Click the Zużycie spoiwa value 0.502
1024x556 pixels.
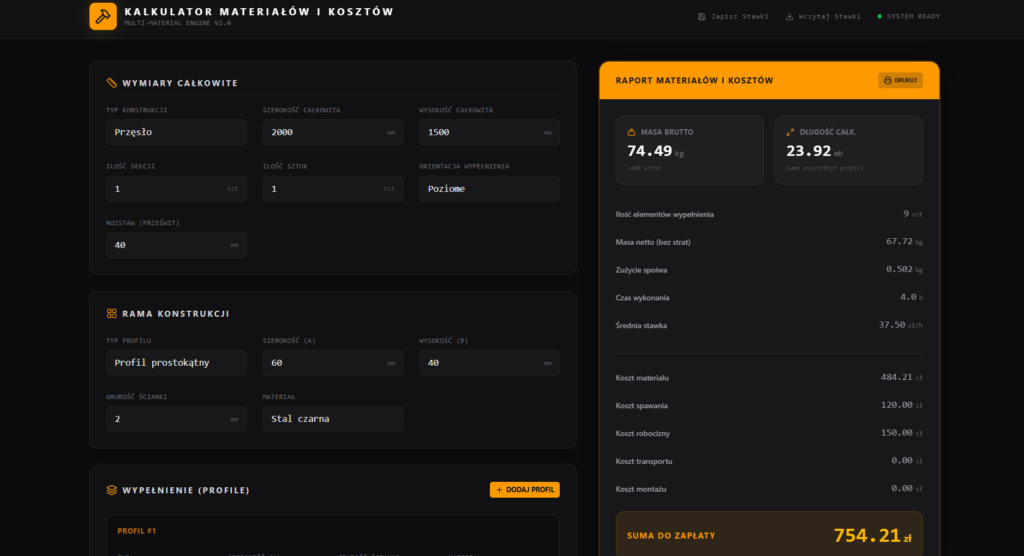[899, 269]
